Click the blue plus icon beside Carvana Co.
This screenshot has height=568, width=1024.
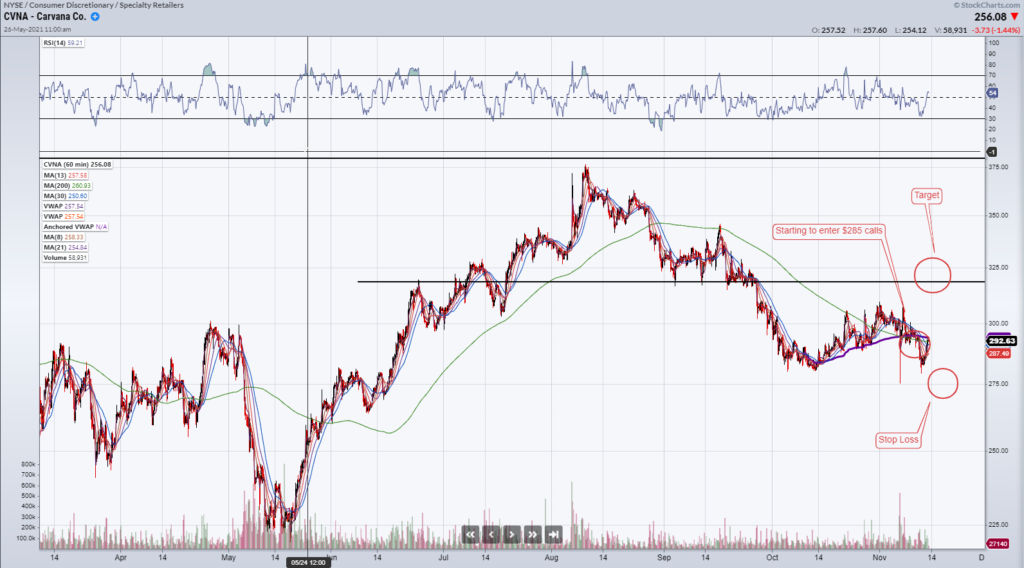(x=95, y=17)
